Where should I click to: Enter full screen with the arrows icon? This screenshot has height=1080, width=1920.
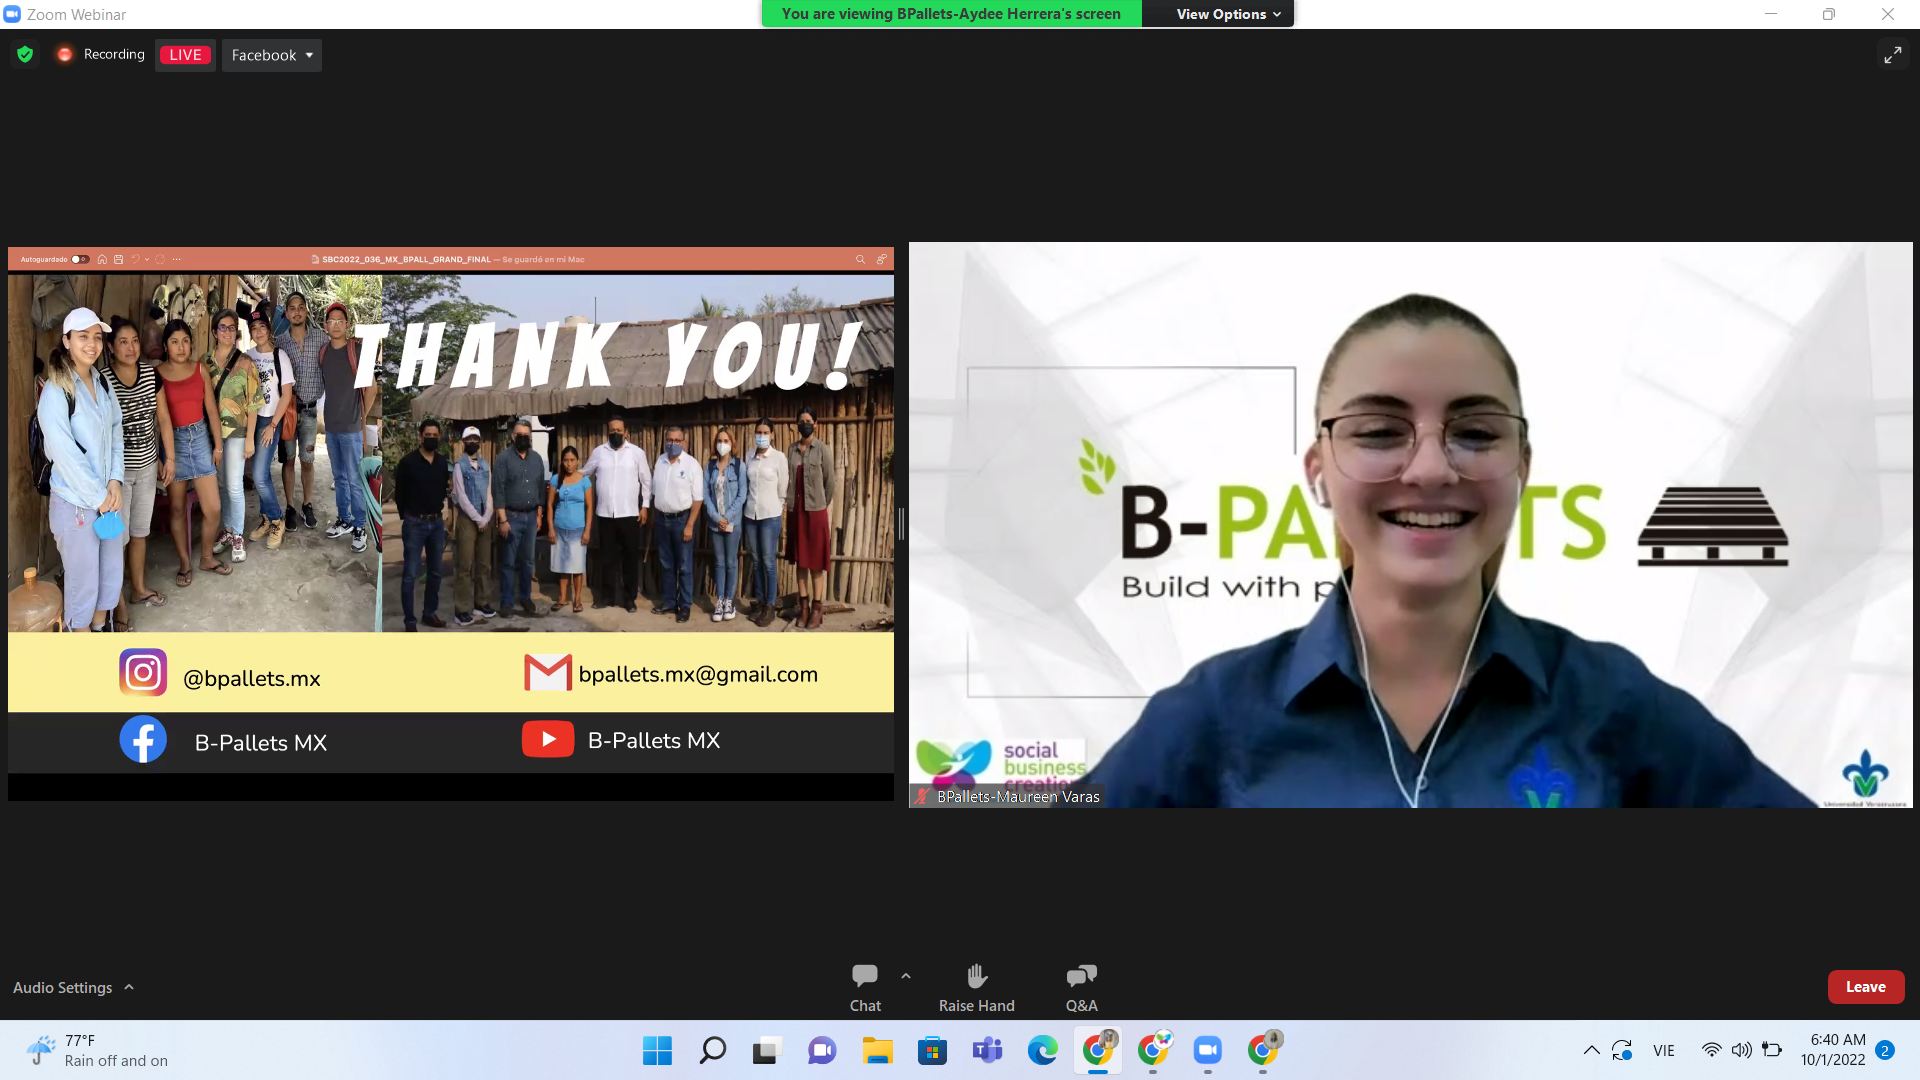pyautogui.click(x=1892, y=55)
